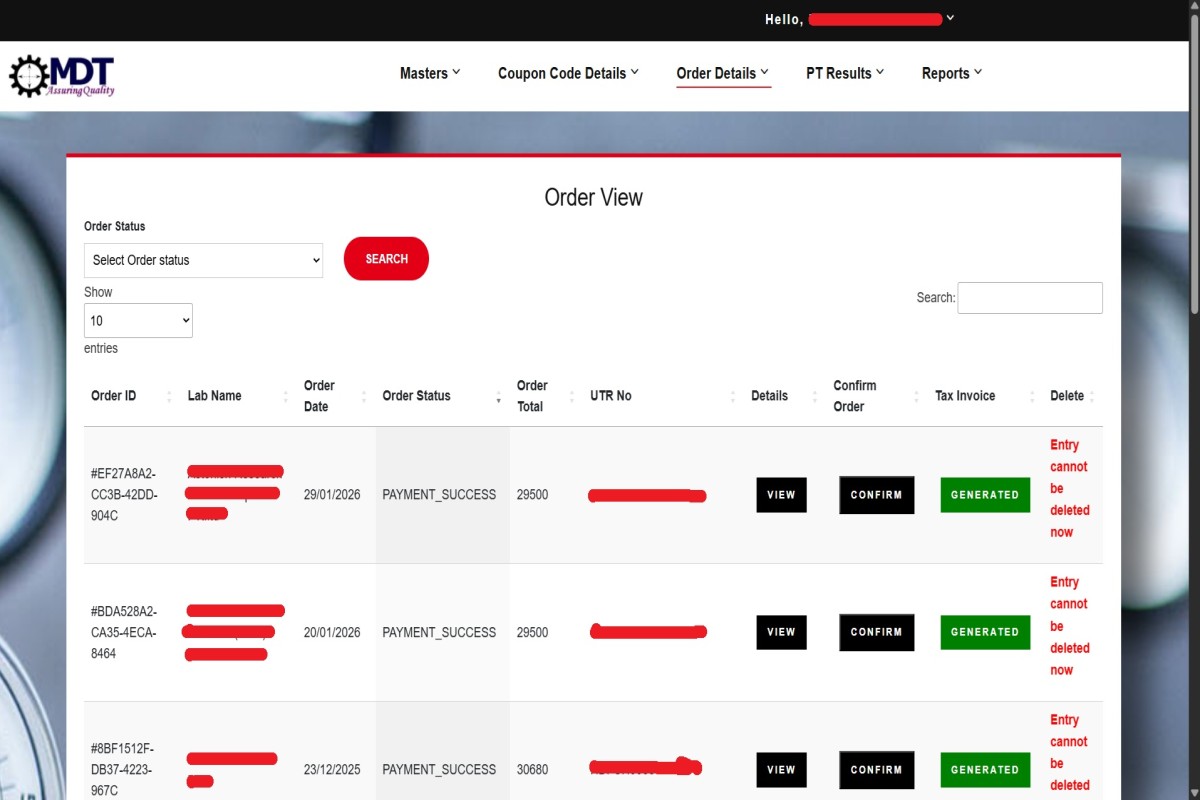
Task: Open Generated tax invoice for 23/12/2025 order
Action: 984,770
